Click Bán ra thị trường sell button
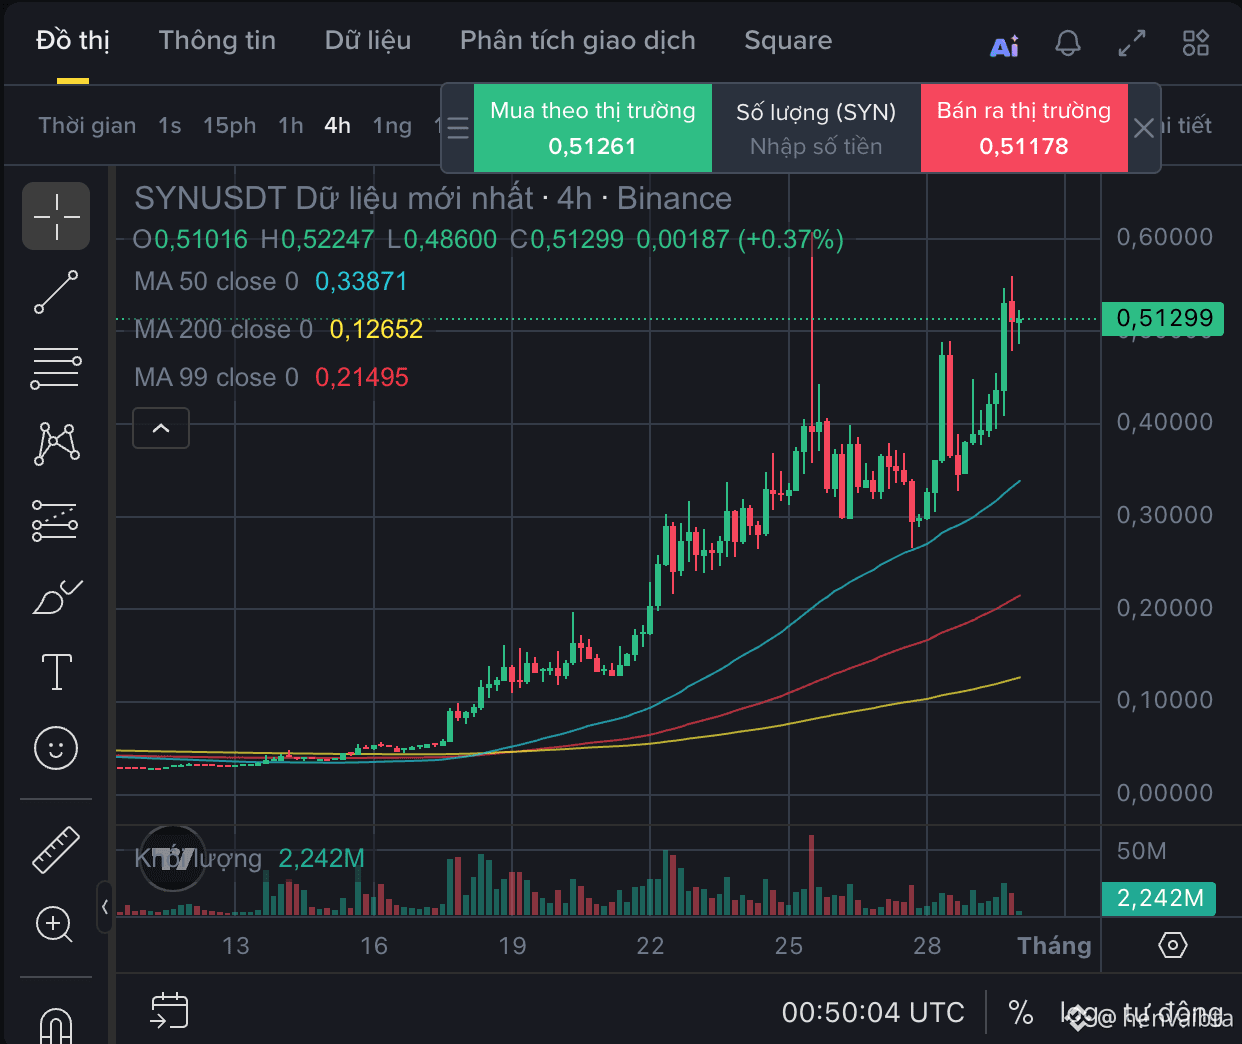Viewport: 1242px width, 1044px height. tap(1024, 128)
